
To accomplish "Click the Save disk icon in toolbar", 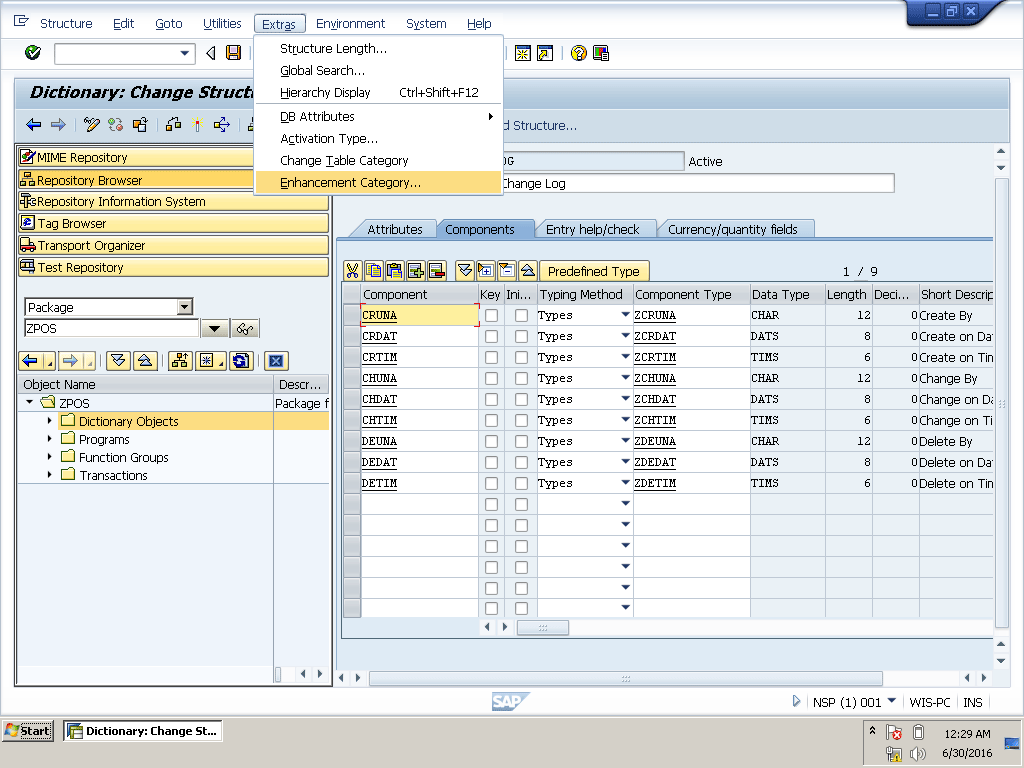I will (x=233, y=53).
